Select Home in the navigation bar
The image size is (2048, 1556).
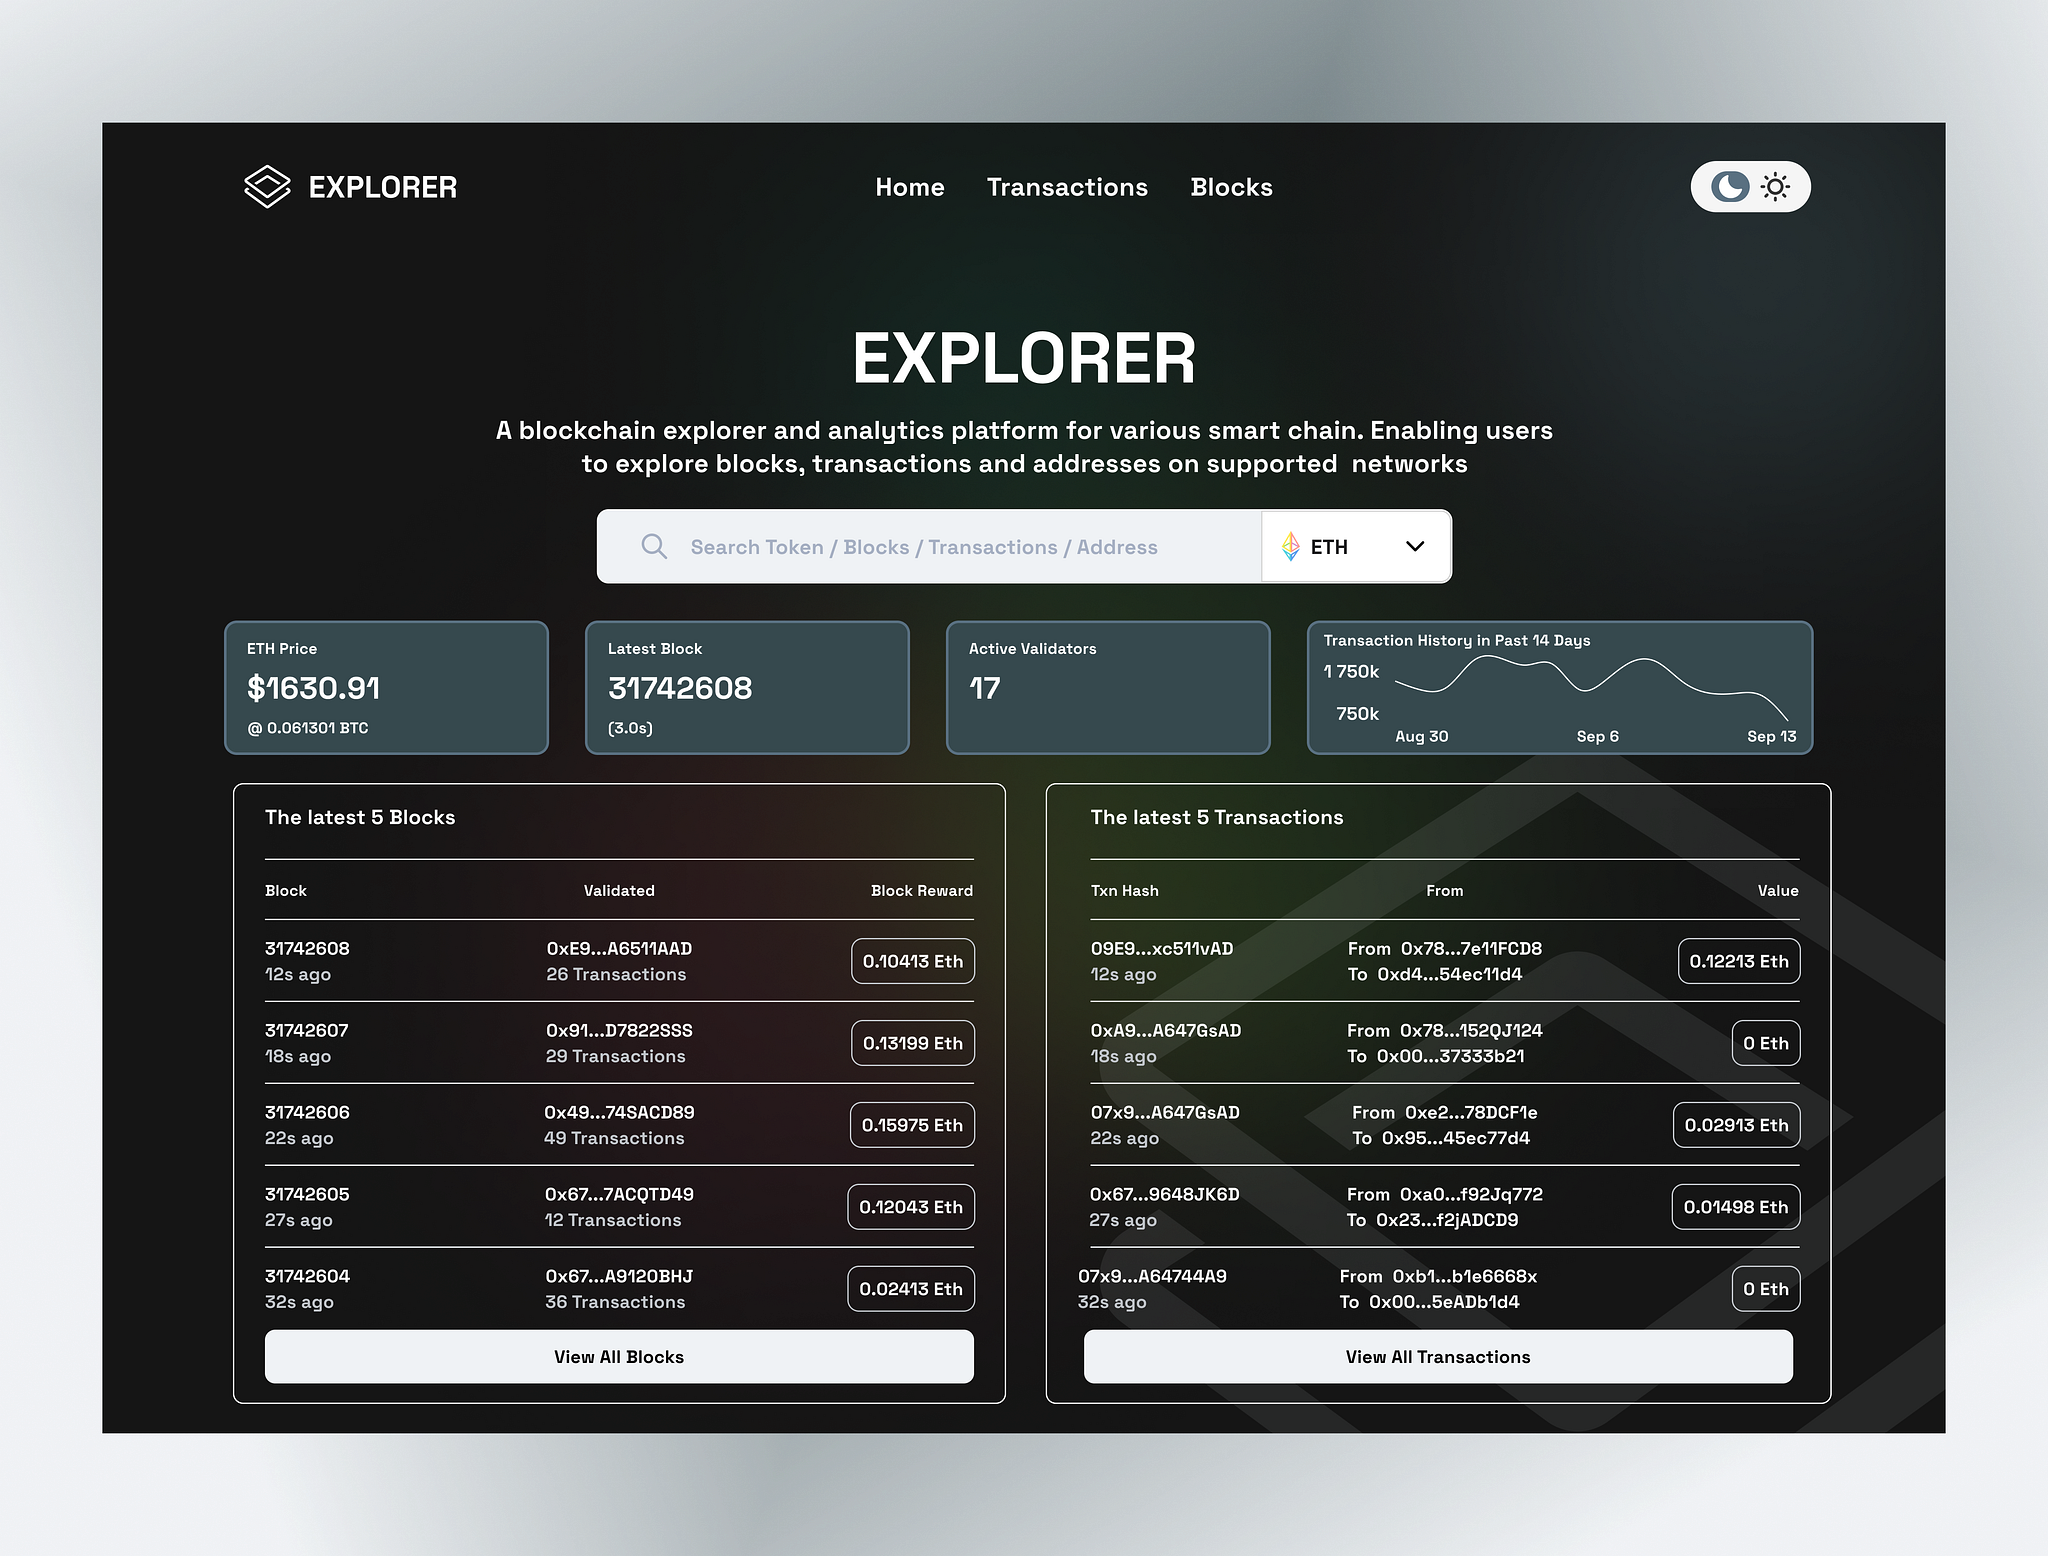pyautogui.click(x=909, y=187)
